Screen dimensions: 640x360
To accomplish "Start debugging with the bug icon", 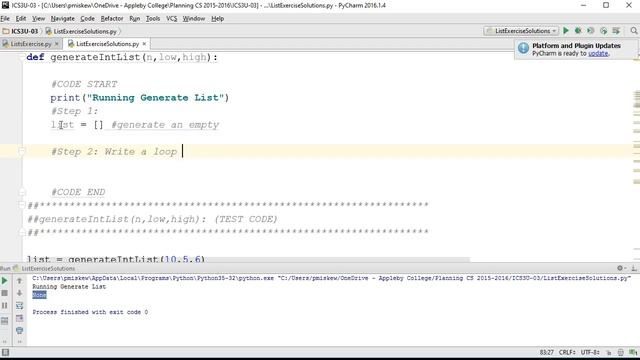I will pos(578,31).
